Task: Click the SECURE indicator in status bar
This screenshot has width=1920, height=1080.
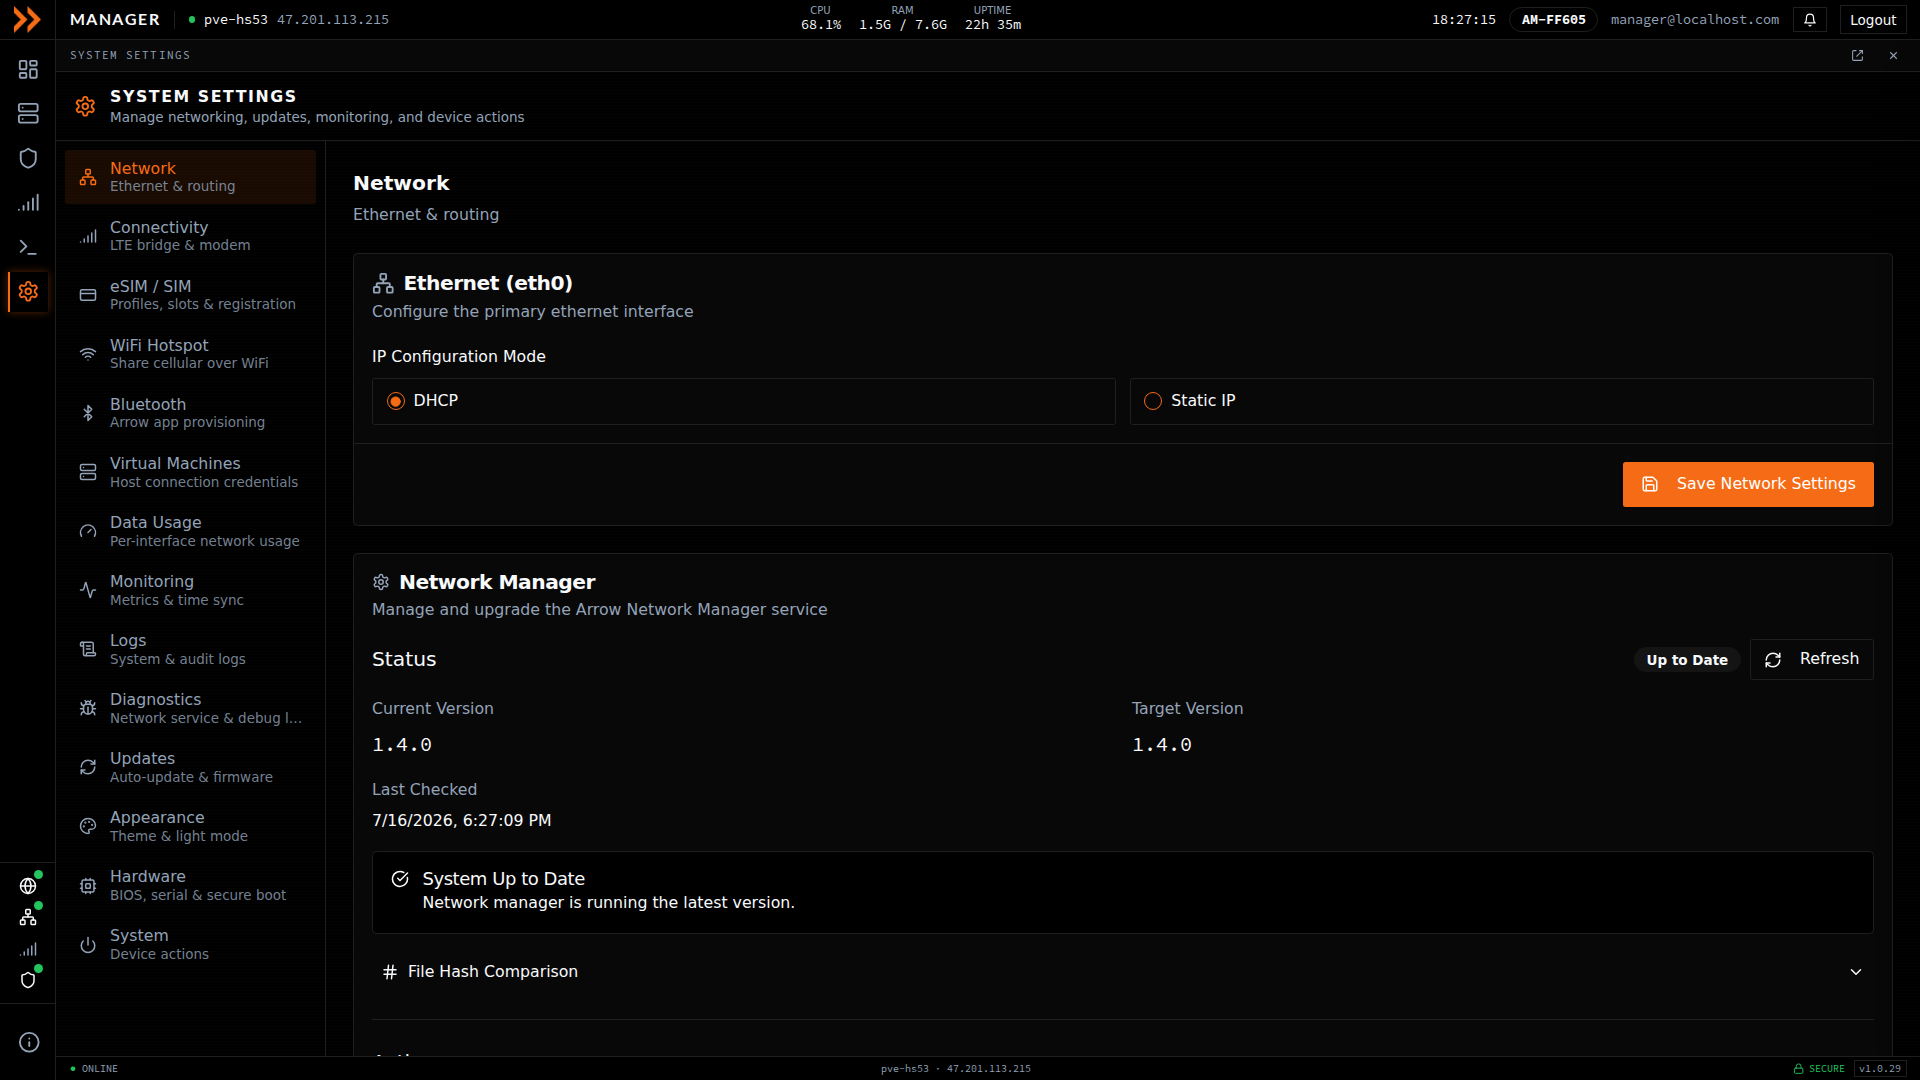Action: 1818,1069
